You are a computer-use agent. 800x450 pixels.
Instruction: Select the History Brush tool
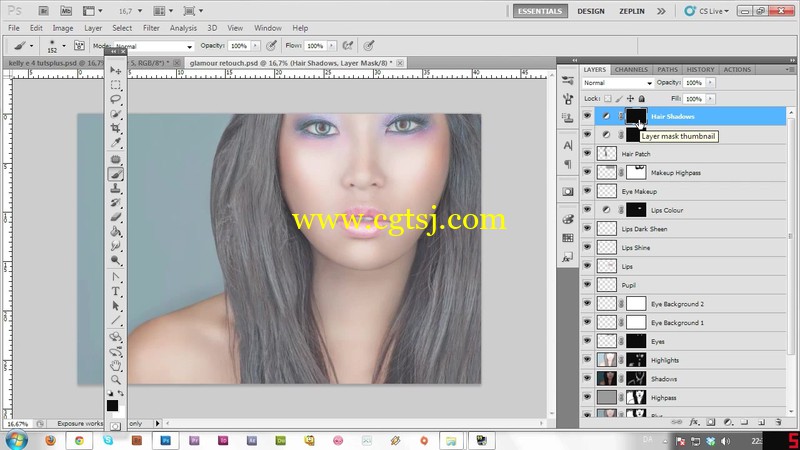[116, 203]
